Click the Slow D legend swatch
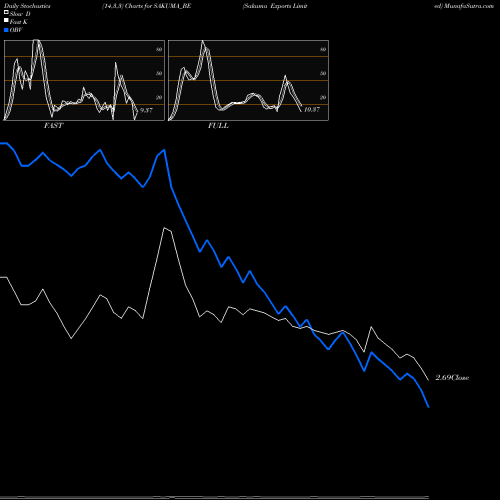This screenshot has height=500, width=500. 6,13
